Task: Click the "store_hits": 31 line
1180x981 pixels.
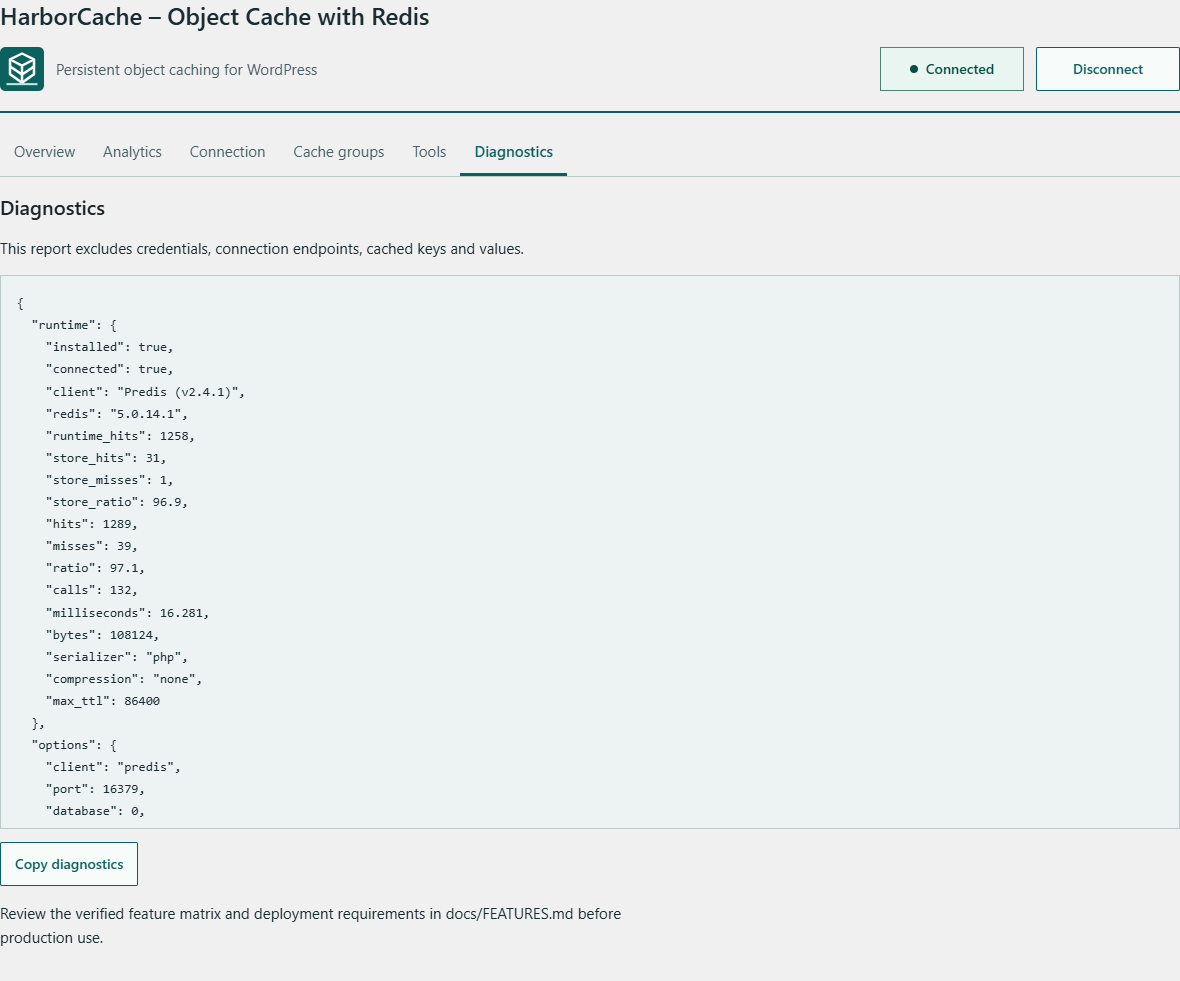Action: coord(106,458)
